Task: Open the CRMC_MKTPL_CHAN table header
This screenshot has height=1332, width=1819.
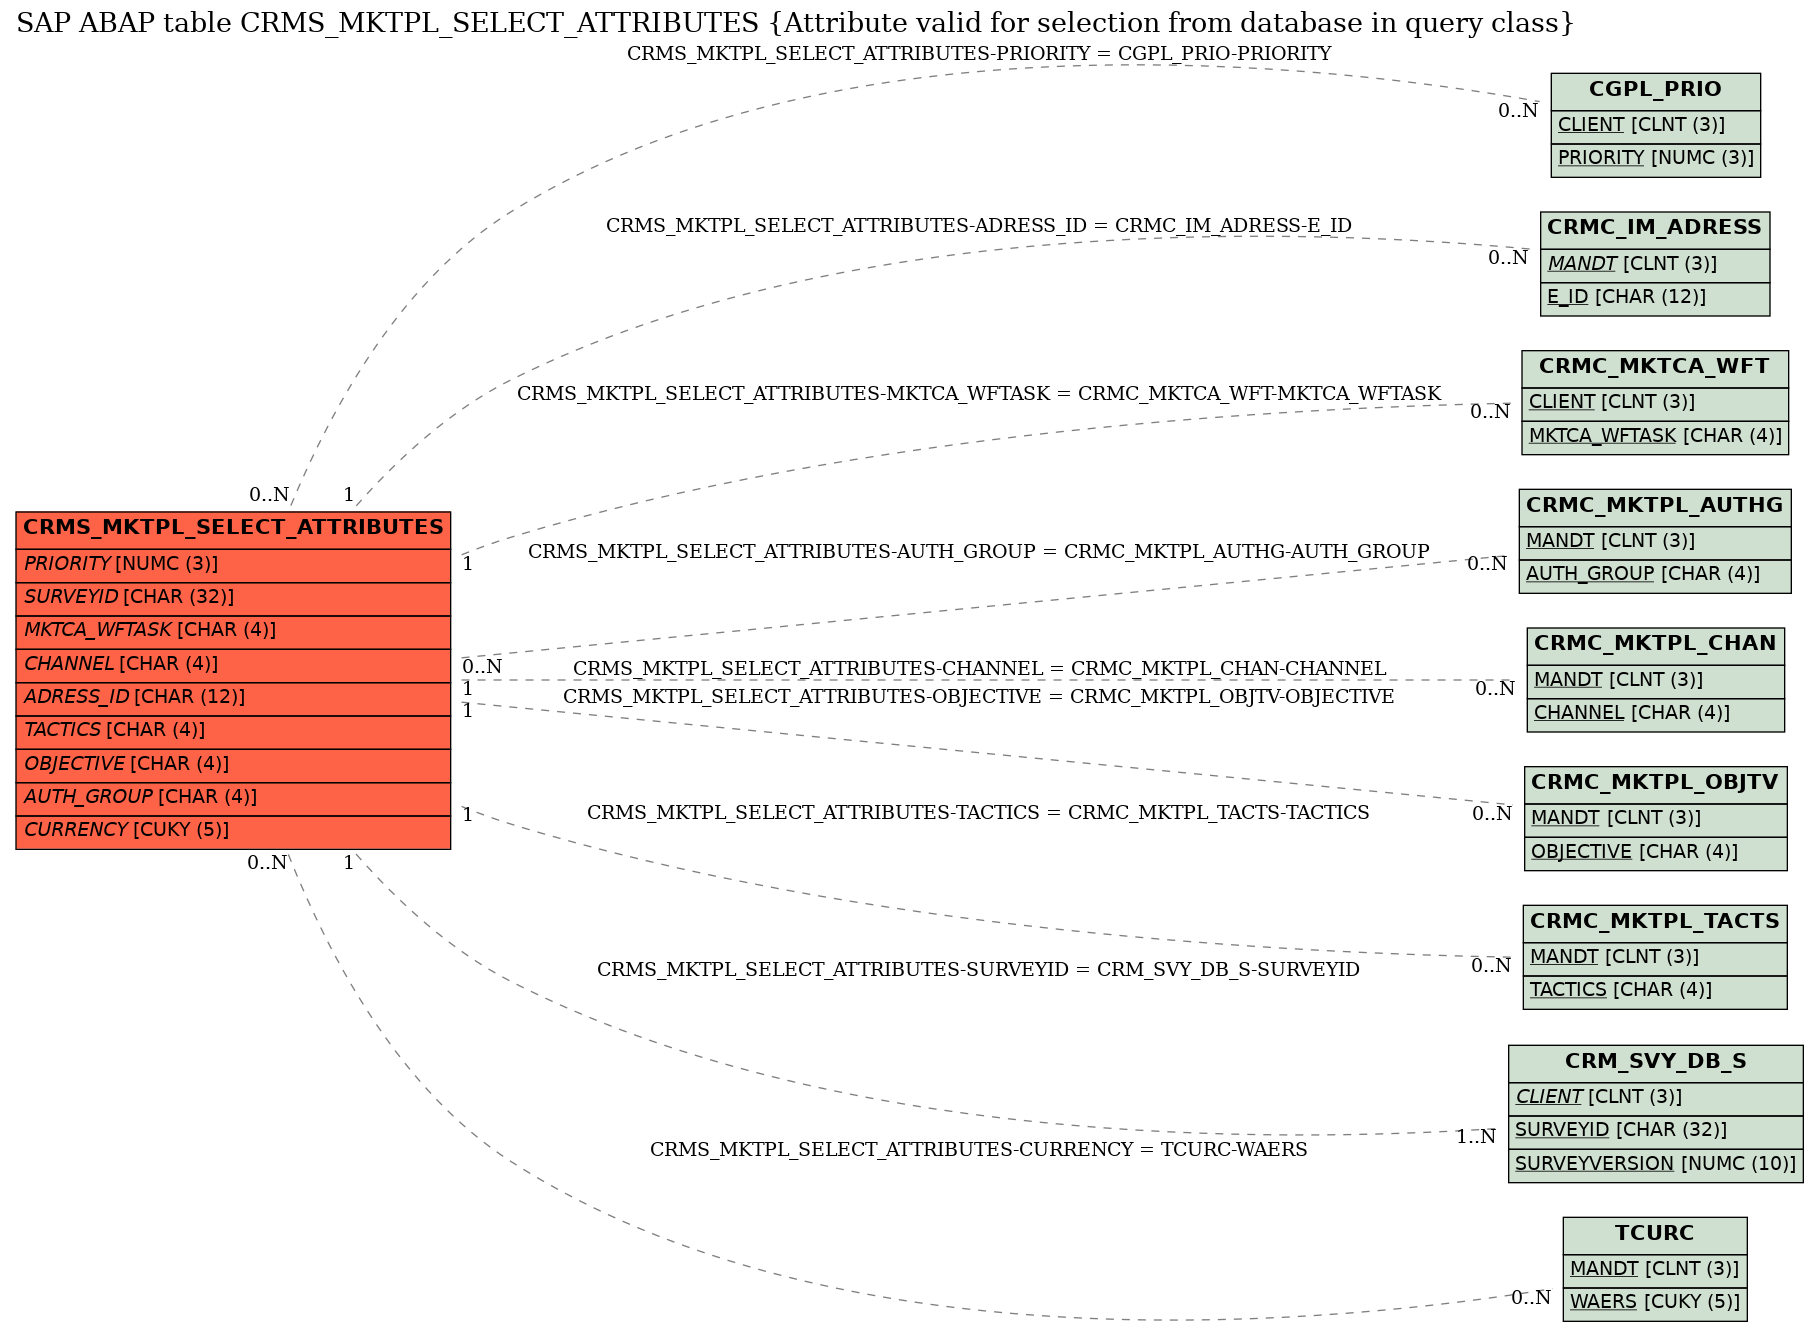Action: tap(1655, 645)
